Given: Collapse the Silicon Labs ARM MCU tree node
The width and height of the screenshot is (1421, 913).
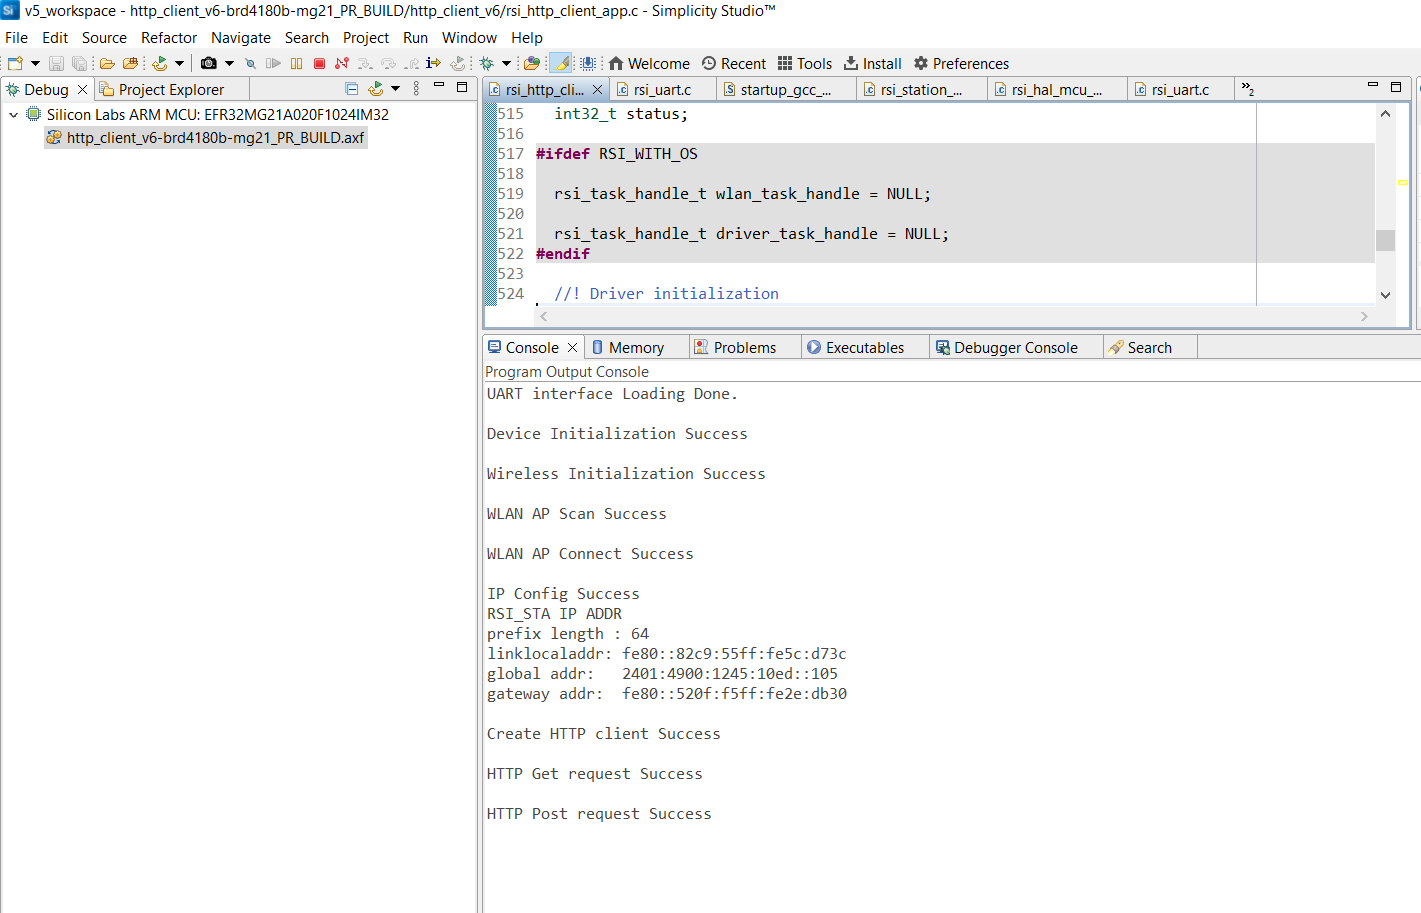Looking at the screenshot, I should 13,115.
